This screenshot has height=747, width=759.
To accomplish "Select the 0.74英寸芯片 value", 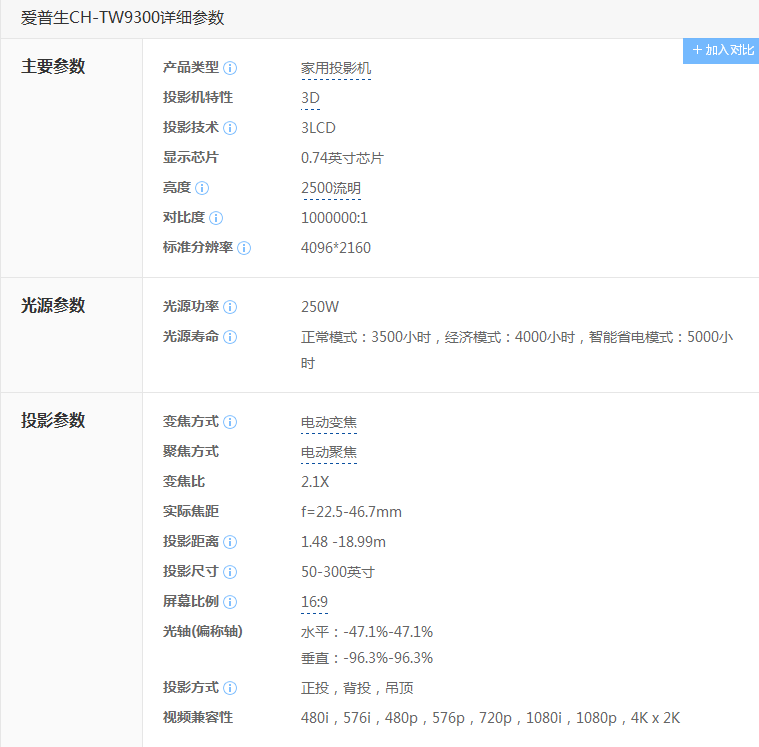I will [x=342, y=158].
